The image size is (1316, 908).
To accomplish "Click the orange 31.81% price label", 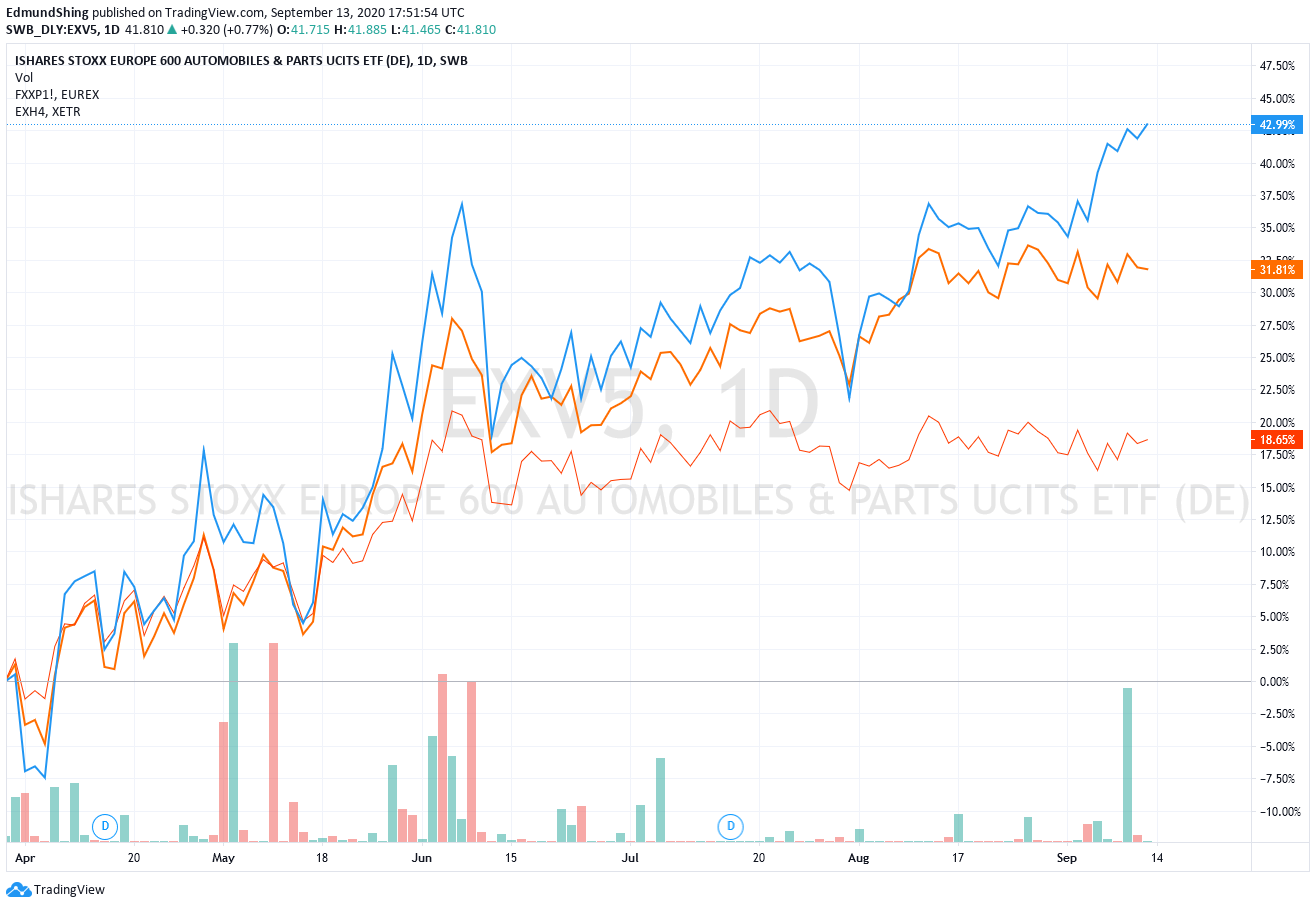I will pyautogui.click(x=1278, y=269).
